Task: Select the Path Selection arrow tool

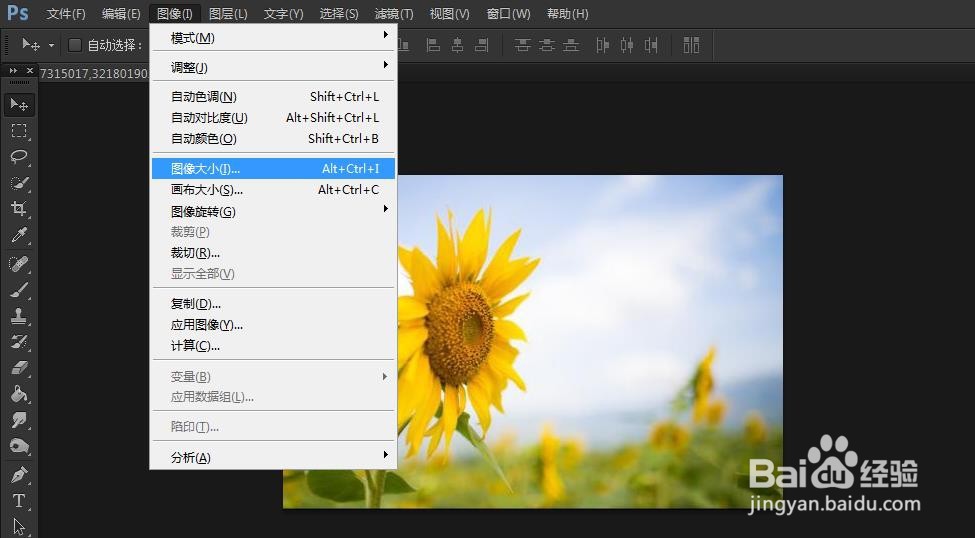Action: (19, 527)
